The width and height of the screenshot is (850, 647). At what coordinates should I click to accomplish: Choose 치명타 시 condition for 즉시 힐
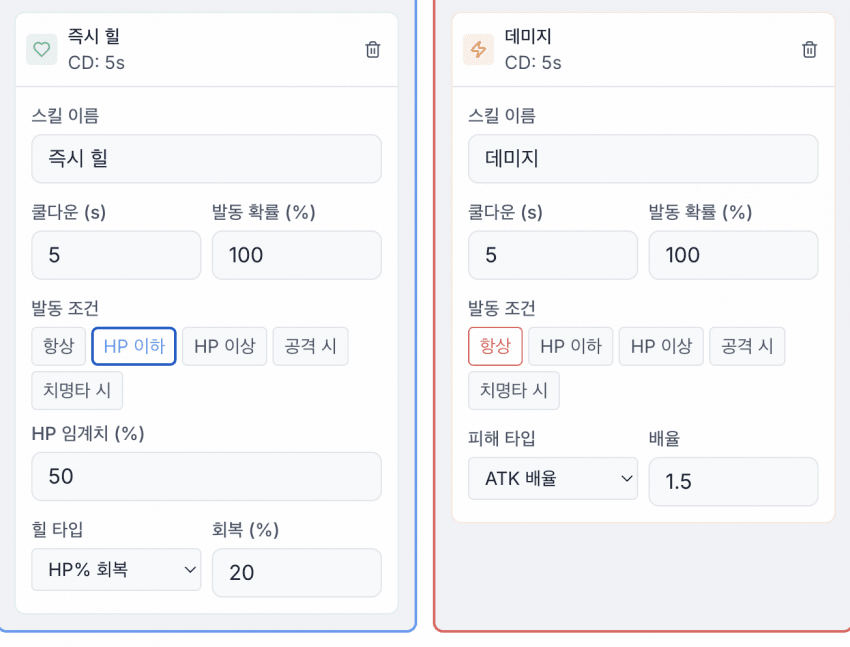77,390
